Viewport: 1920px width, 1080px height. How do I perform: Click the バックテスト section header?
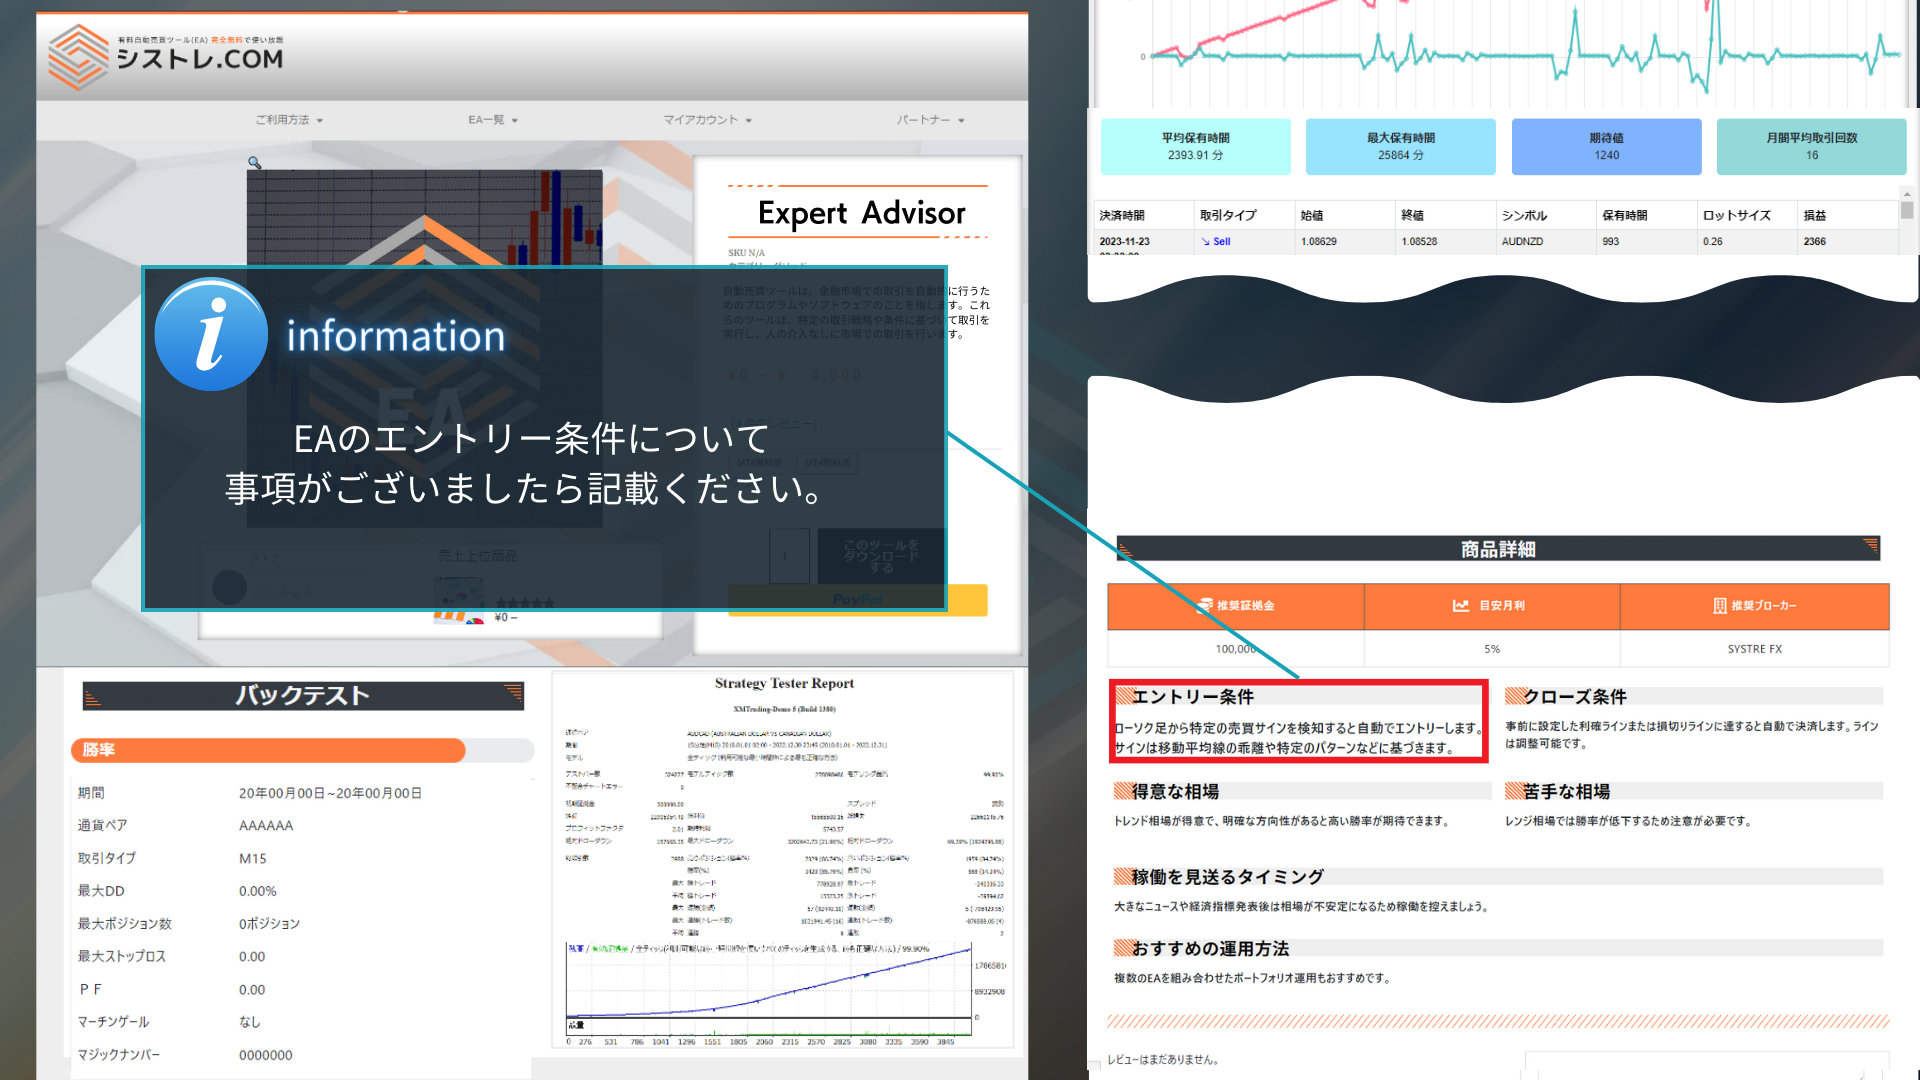click(x=303, y=696)
